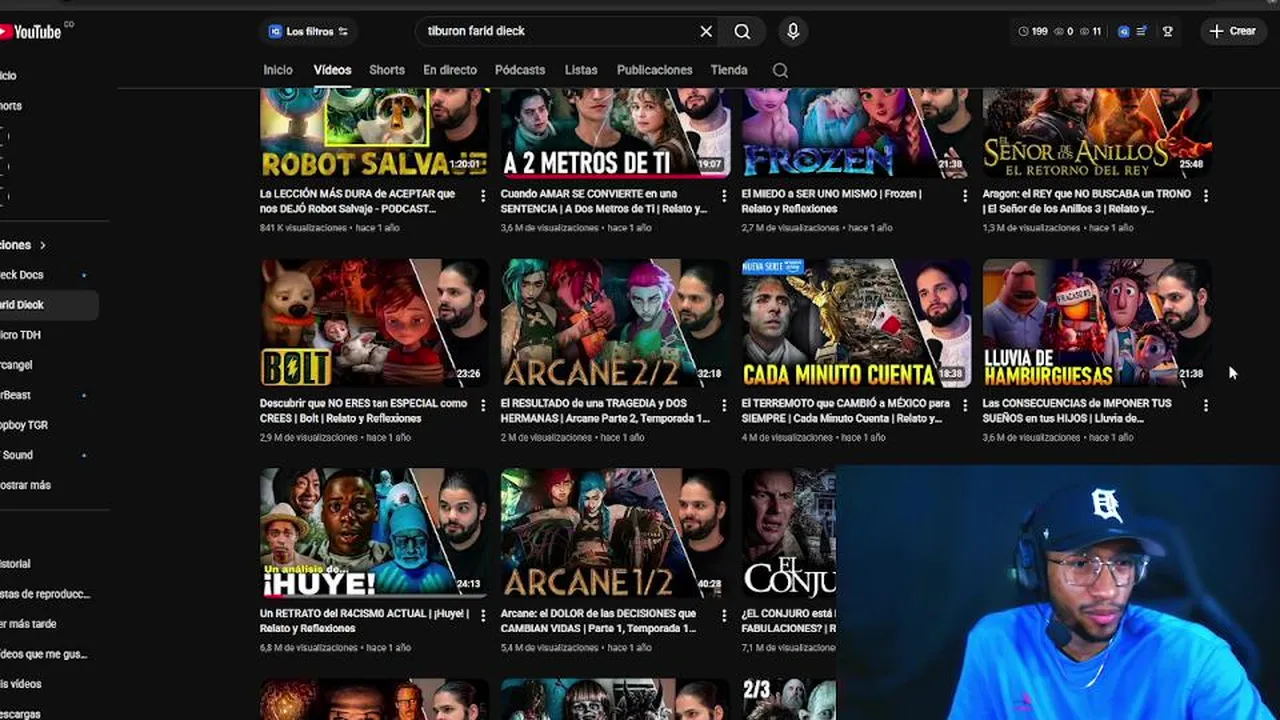Open the Tienda tab

pyautogui.click(x=729, y=70)
